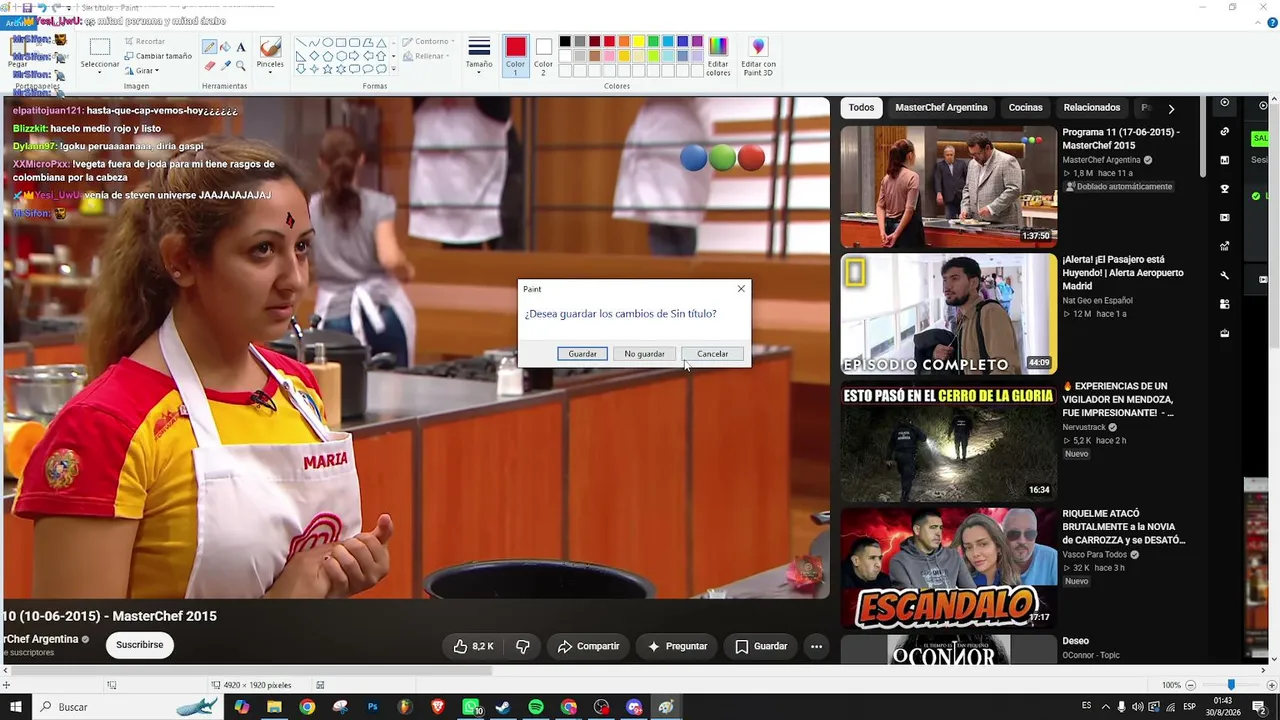Image resolution: width=1280 pixels, height=720 pixels.
Task: Select Color 1 red swatch button
Action: 515,56
